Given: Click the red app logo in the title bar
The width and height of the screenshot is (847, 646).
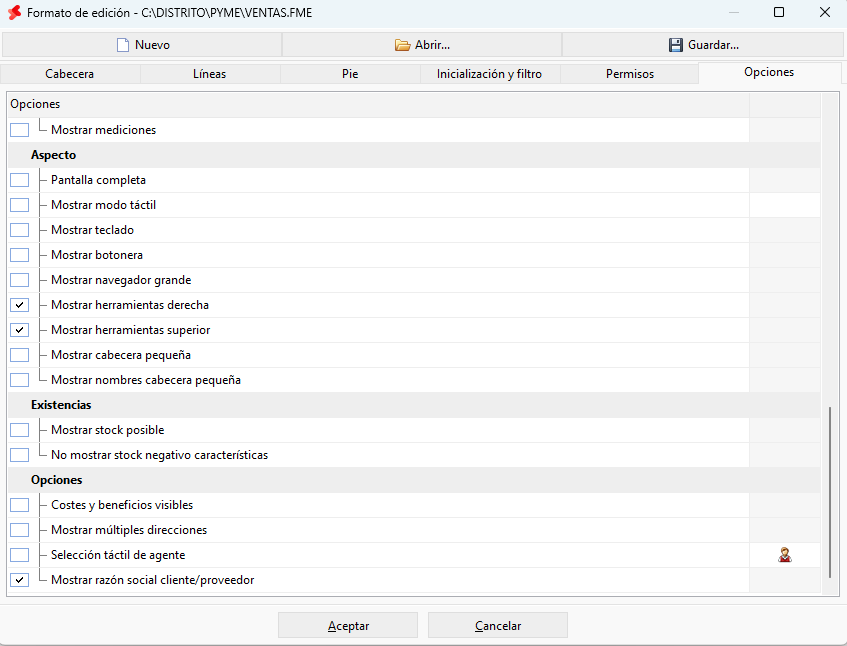Looking at the screenshot, I should 15,12.
